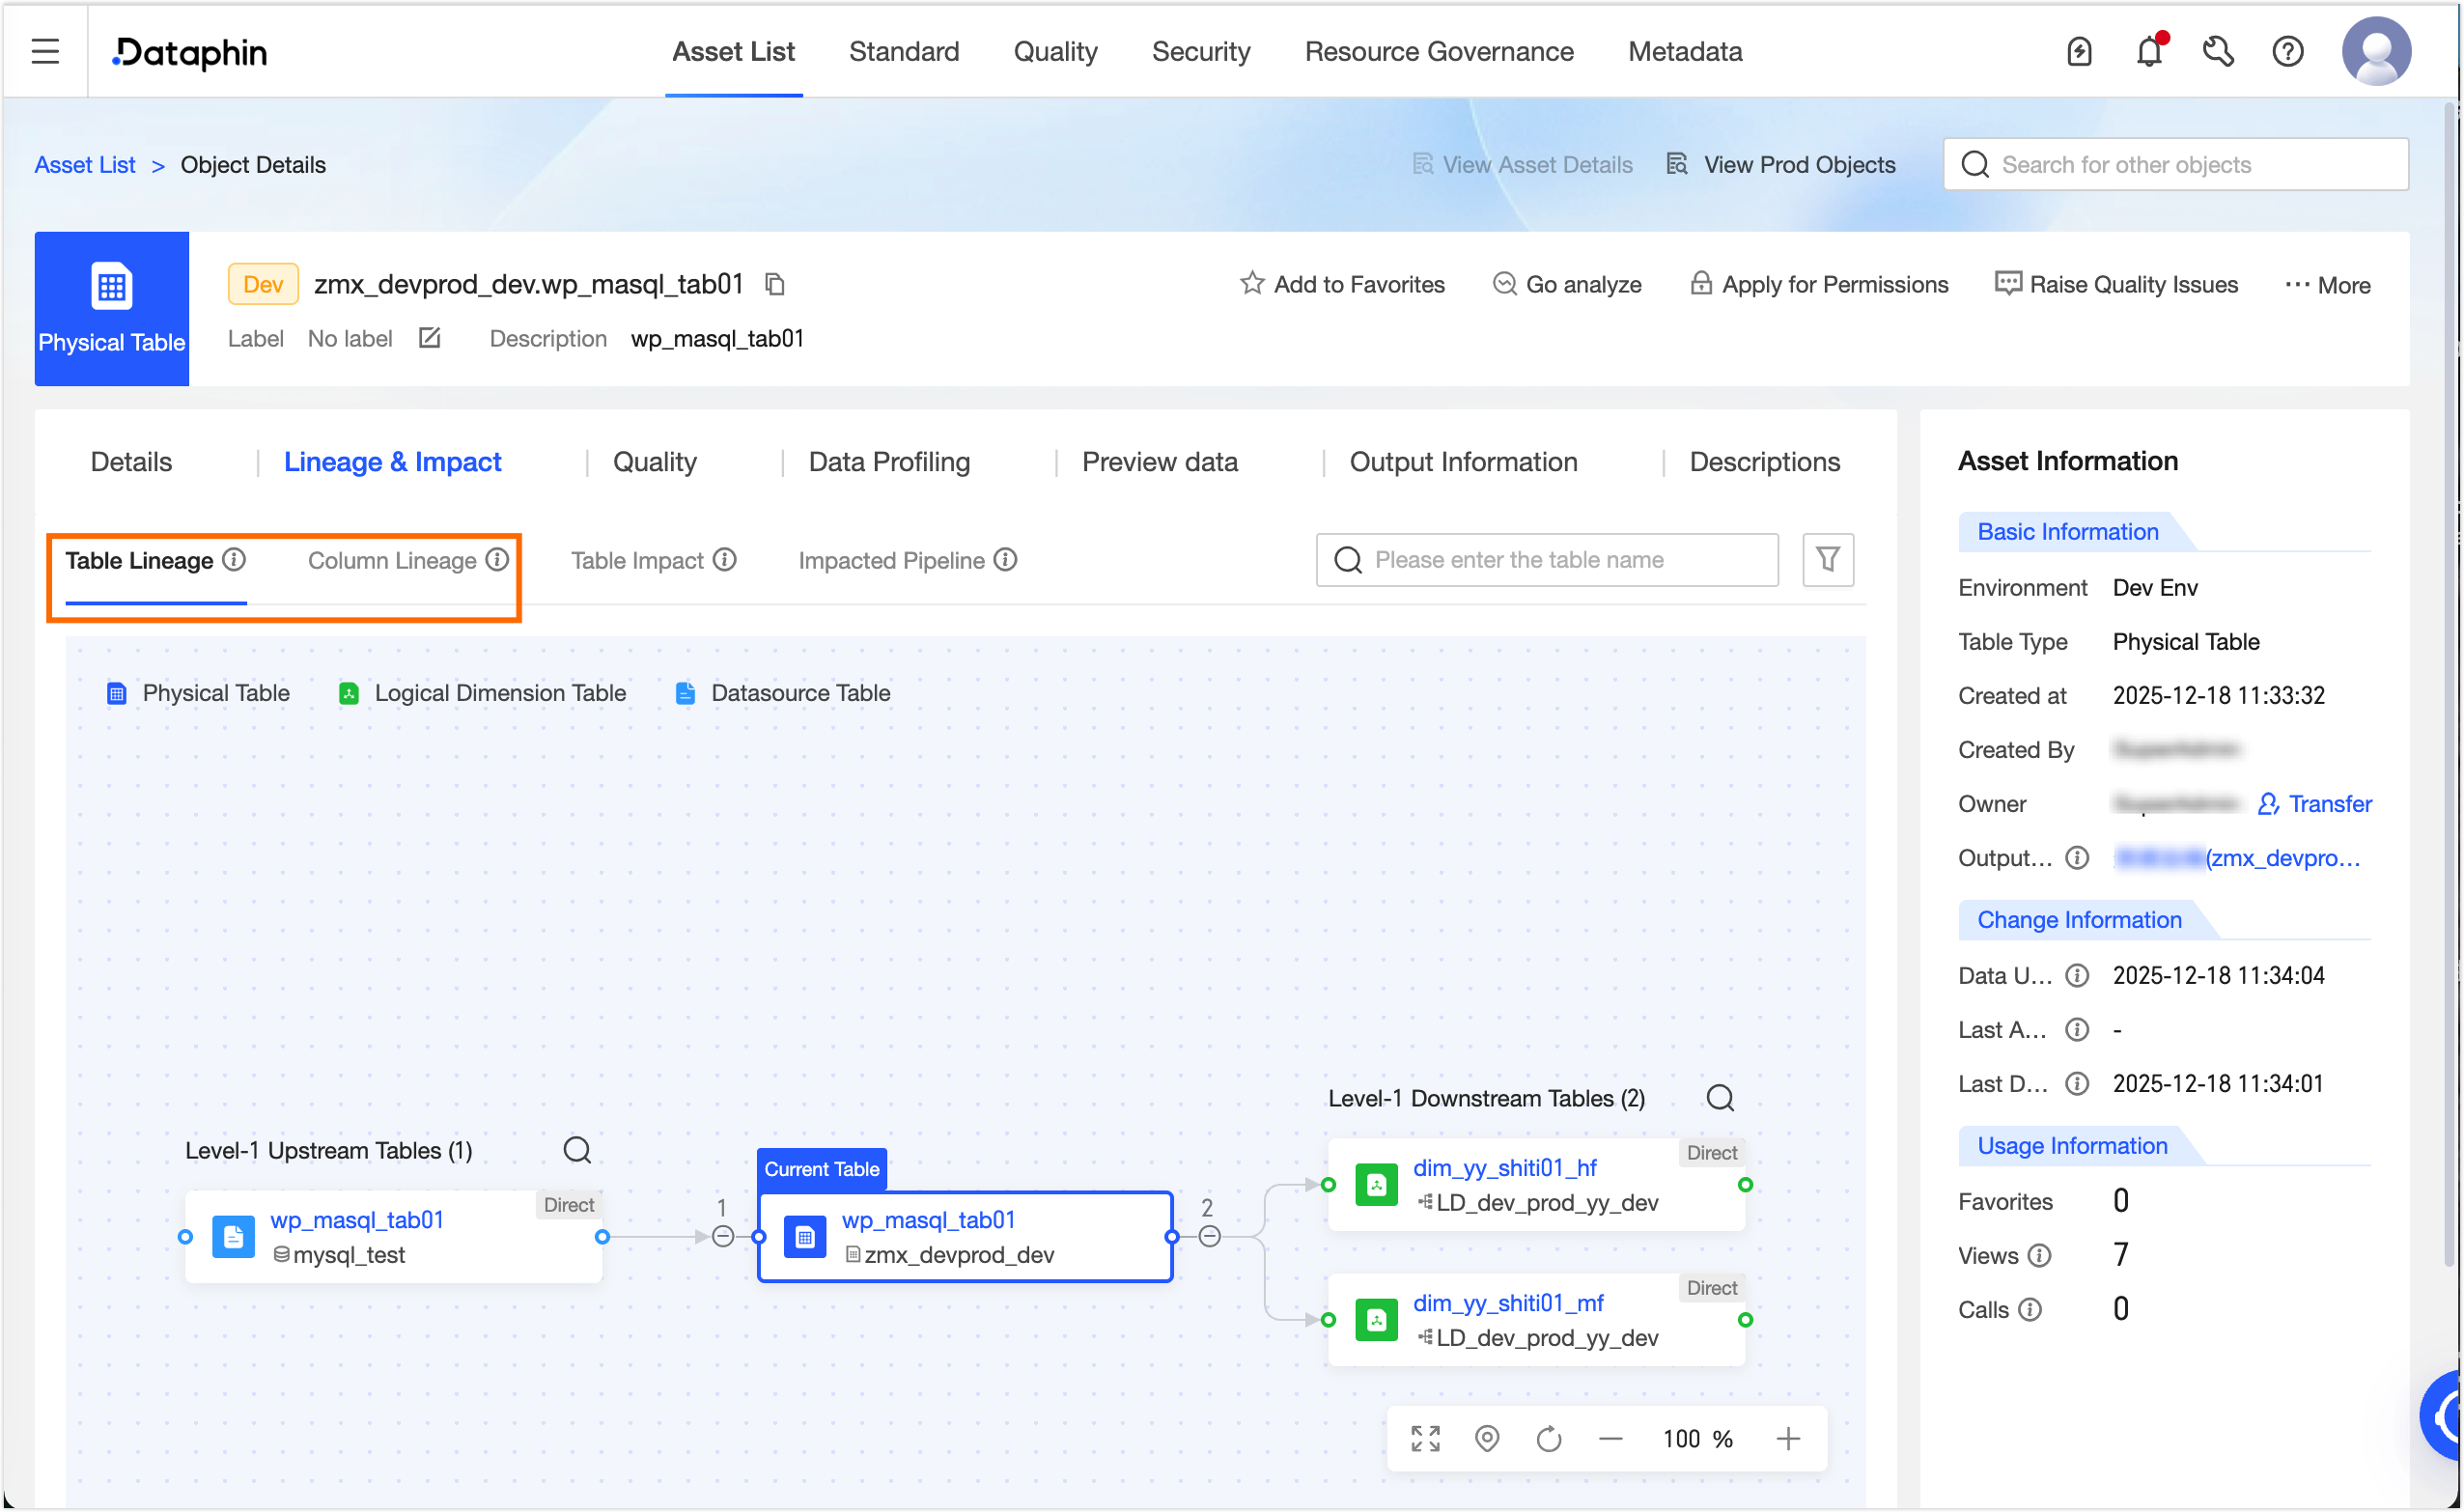Open the Security menu
The height and width of the screenshot is (1512, 2464).
coord(1201,51)
